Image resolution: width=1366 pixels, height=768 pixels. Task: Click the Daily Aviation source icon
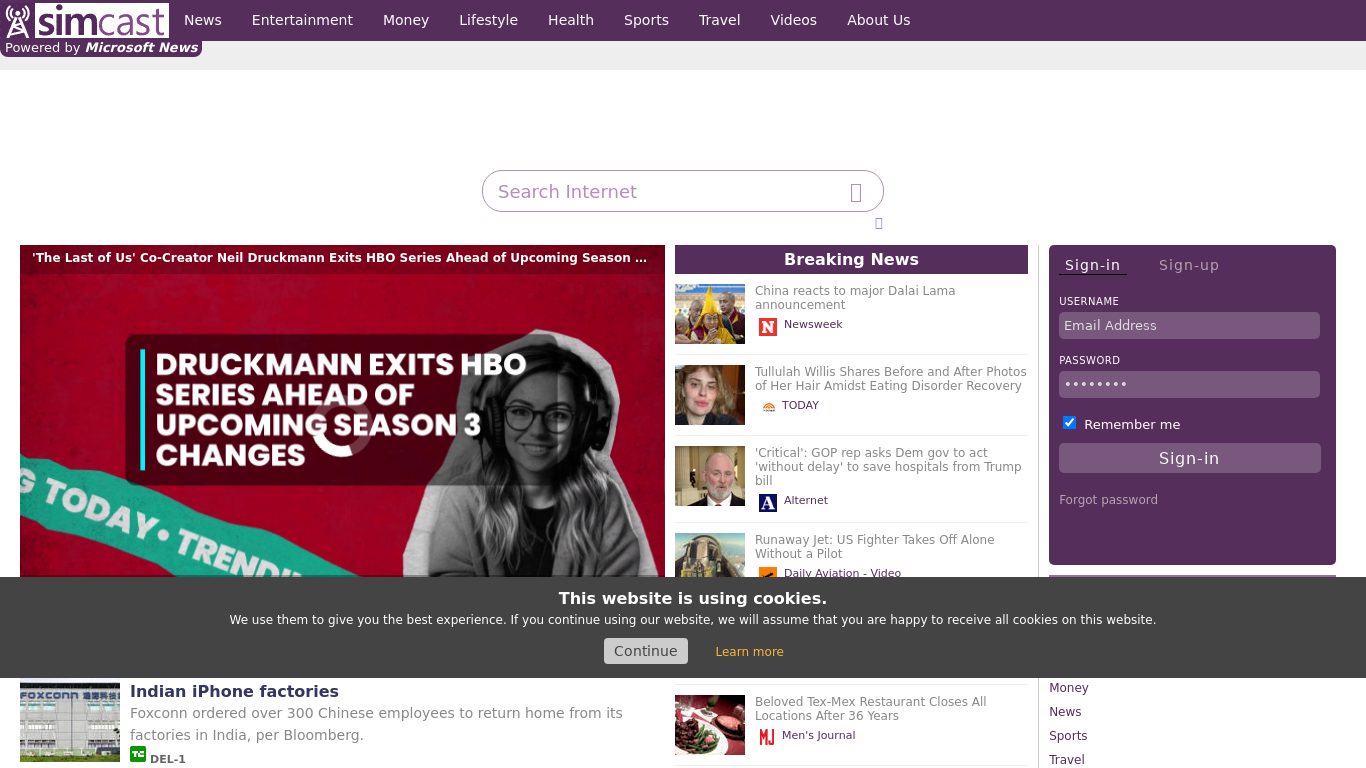tap(768, 573)
